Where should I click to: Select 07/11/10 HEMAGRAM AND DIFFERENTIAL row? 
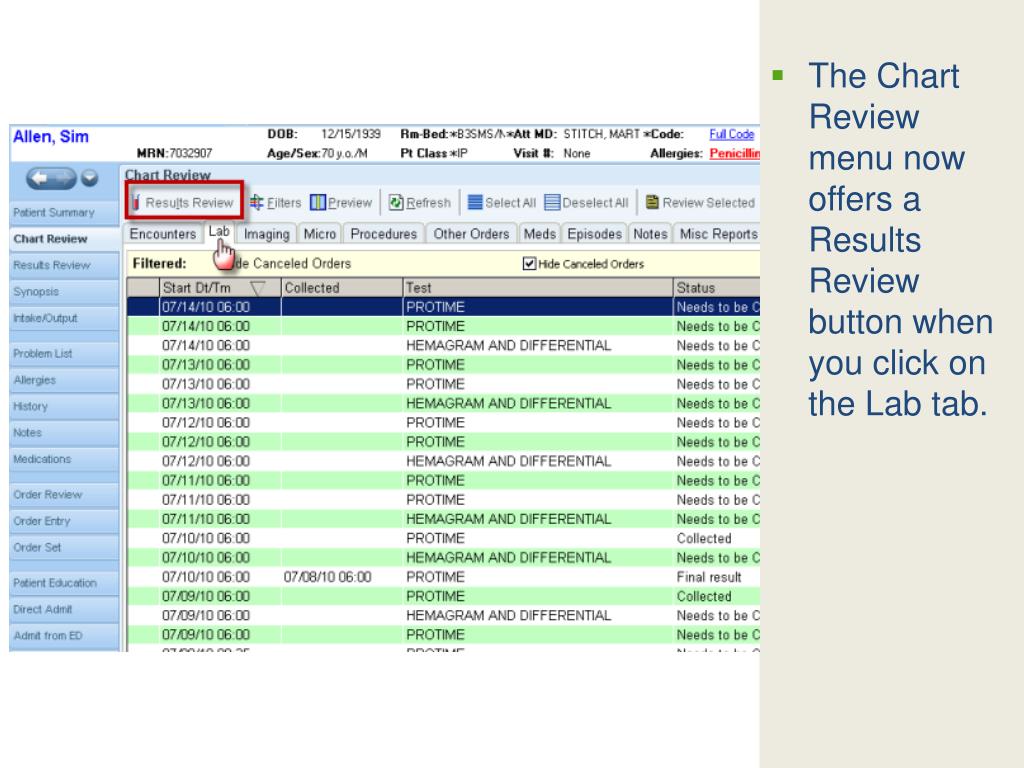click(443, 519)
